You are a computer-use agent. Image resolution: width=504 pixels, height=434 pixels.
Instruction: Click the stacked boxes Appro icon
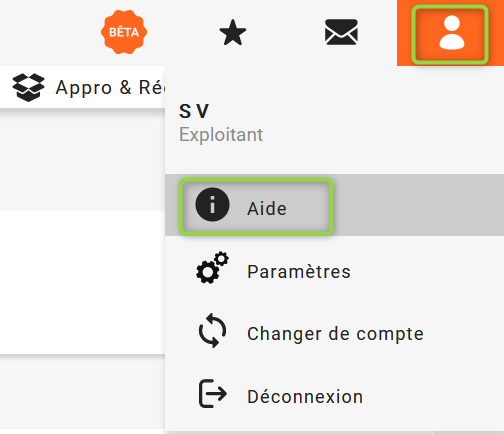(x=28, y=87)
